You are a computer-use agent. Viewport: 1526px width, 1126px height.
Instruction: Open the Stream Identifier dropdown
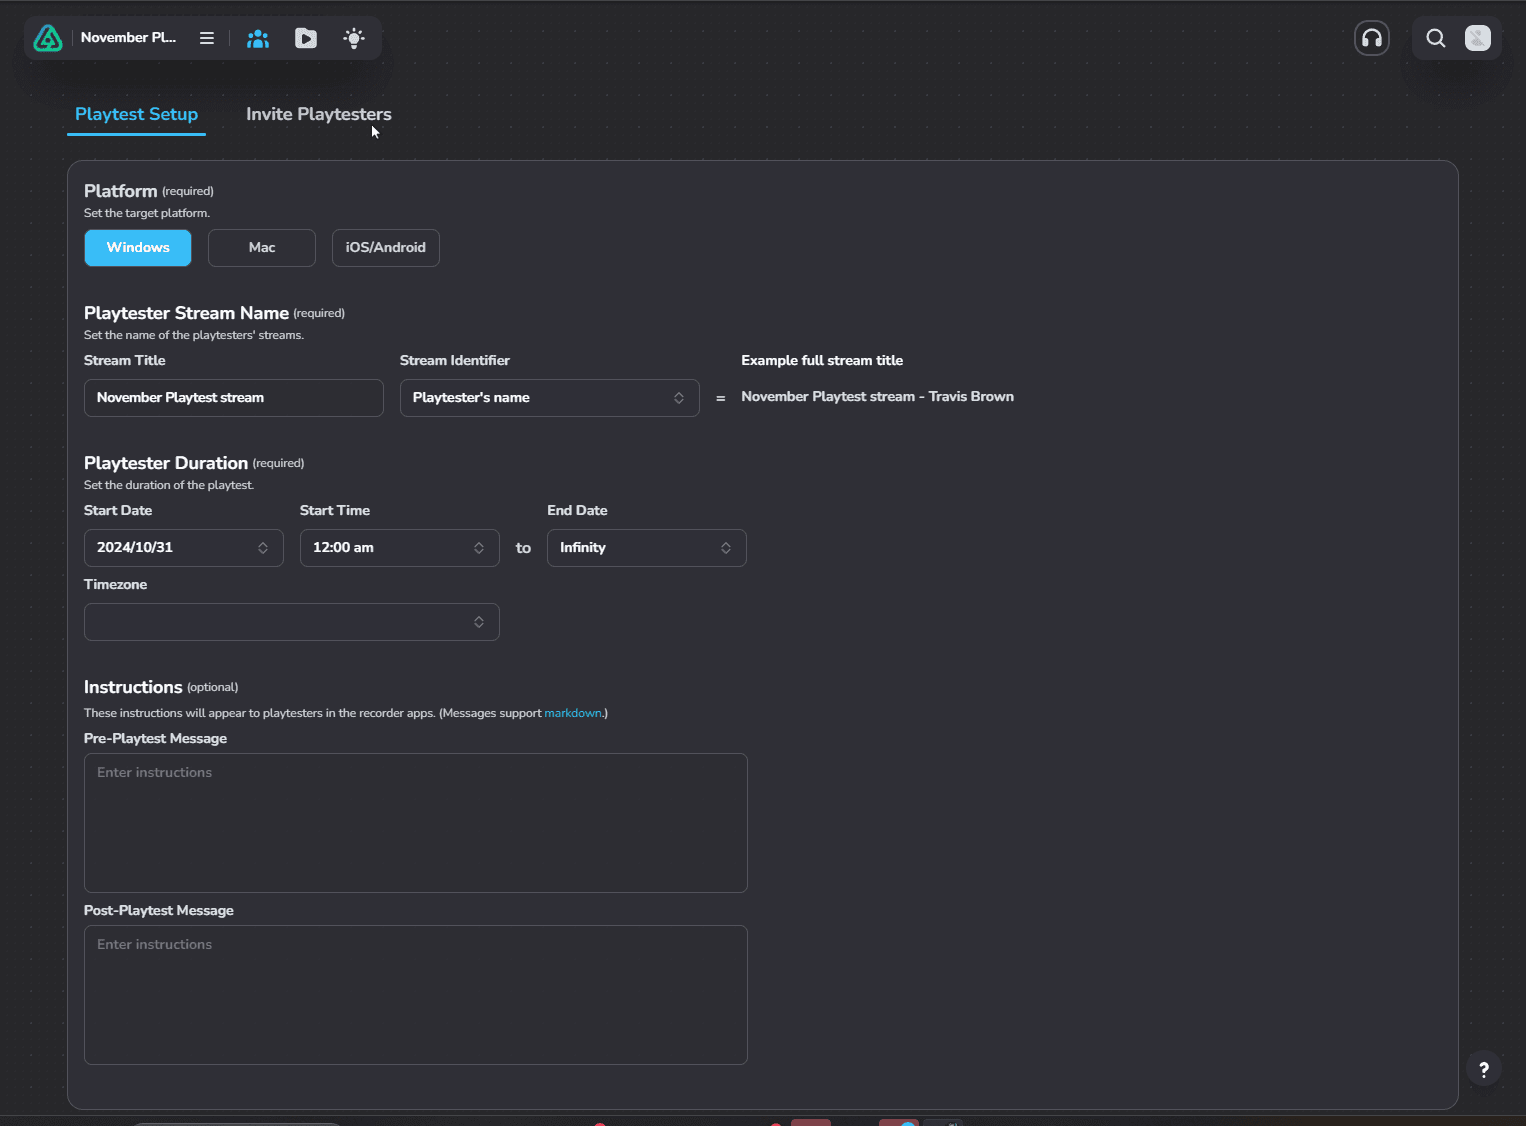[550, 398]
